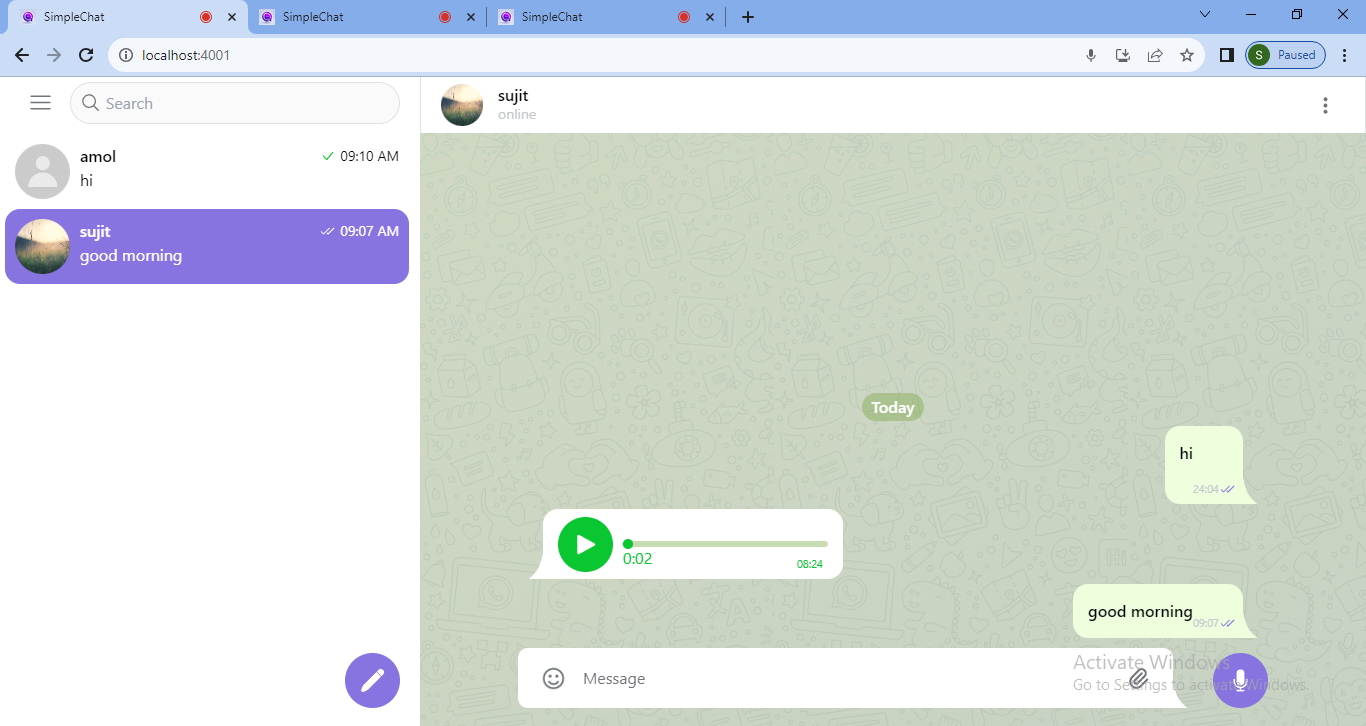Click the double checkmark on good morning message
1366x726 pixels.
point(1229,621)
